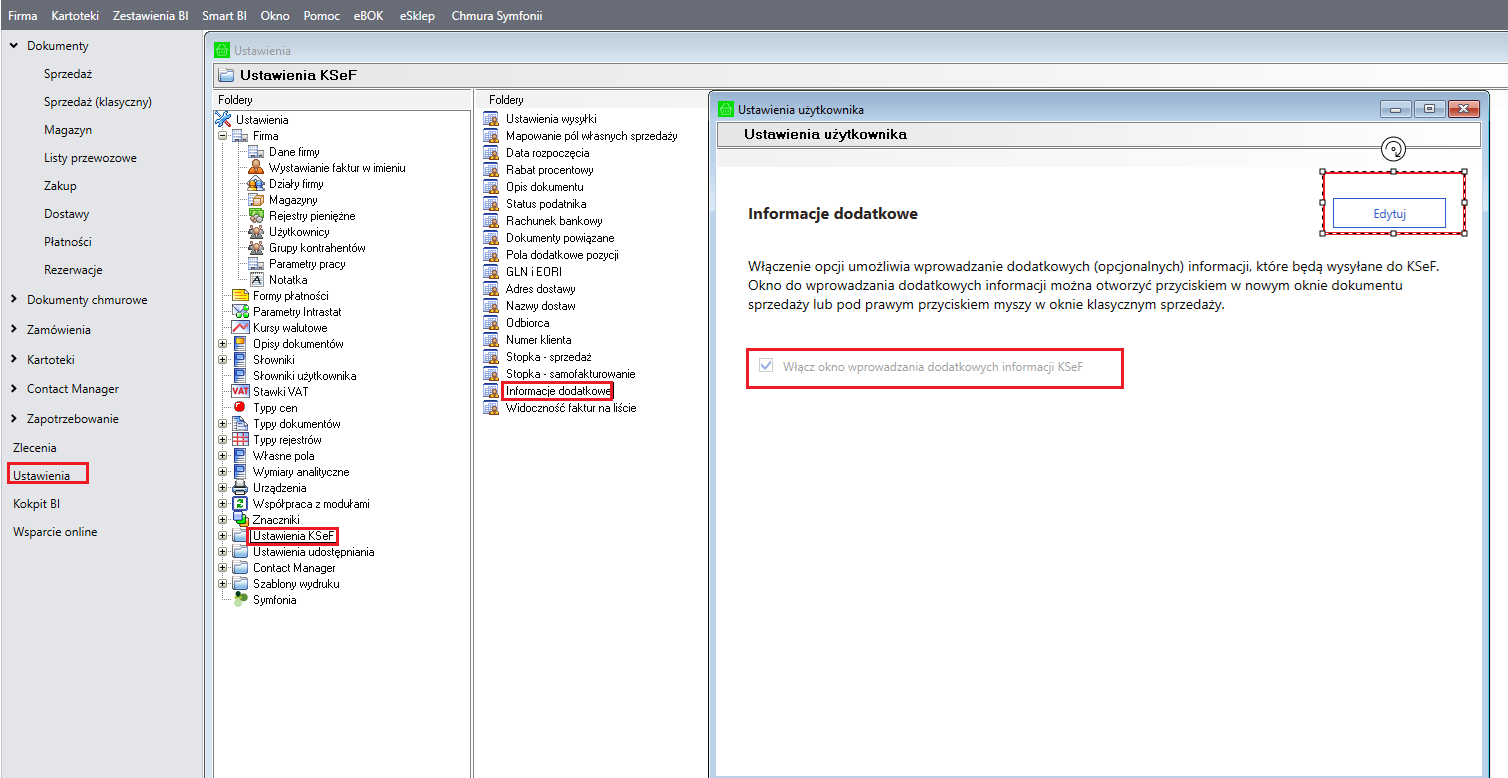Image resolution: width=1508 pixels, height=778 pixels.
Task: Click the rotate handle above Edytuj button
Action: 1394,150
